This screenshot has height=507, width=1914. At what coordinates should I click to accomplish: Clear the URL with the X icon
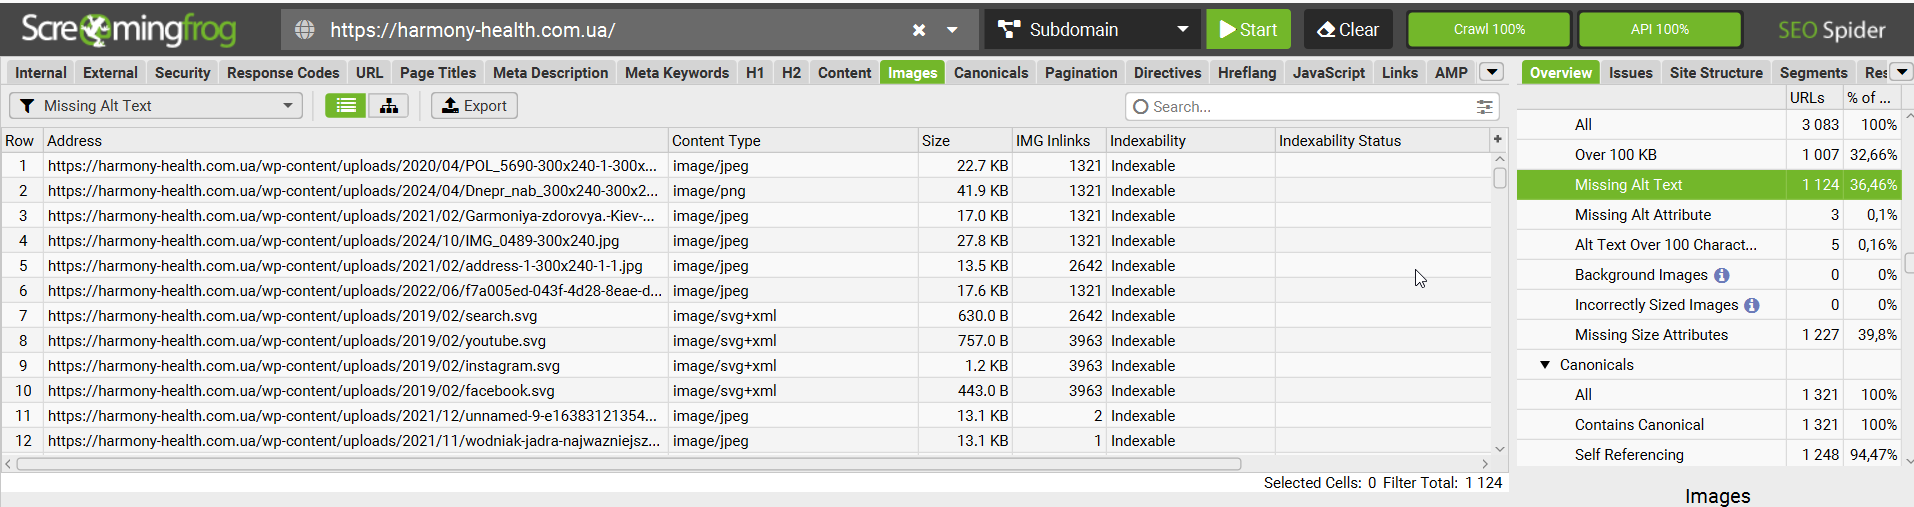point(919,30)
